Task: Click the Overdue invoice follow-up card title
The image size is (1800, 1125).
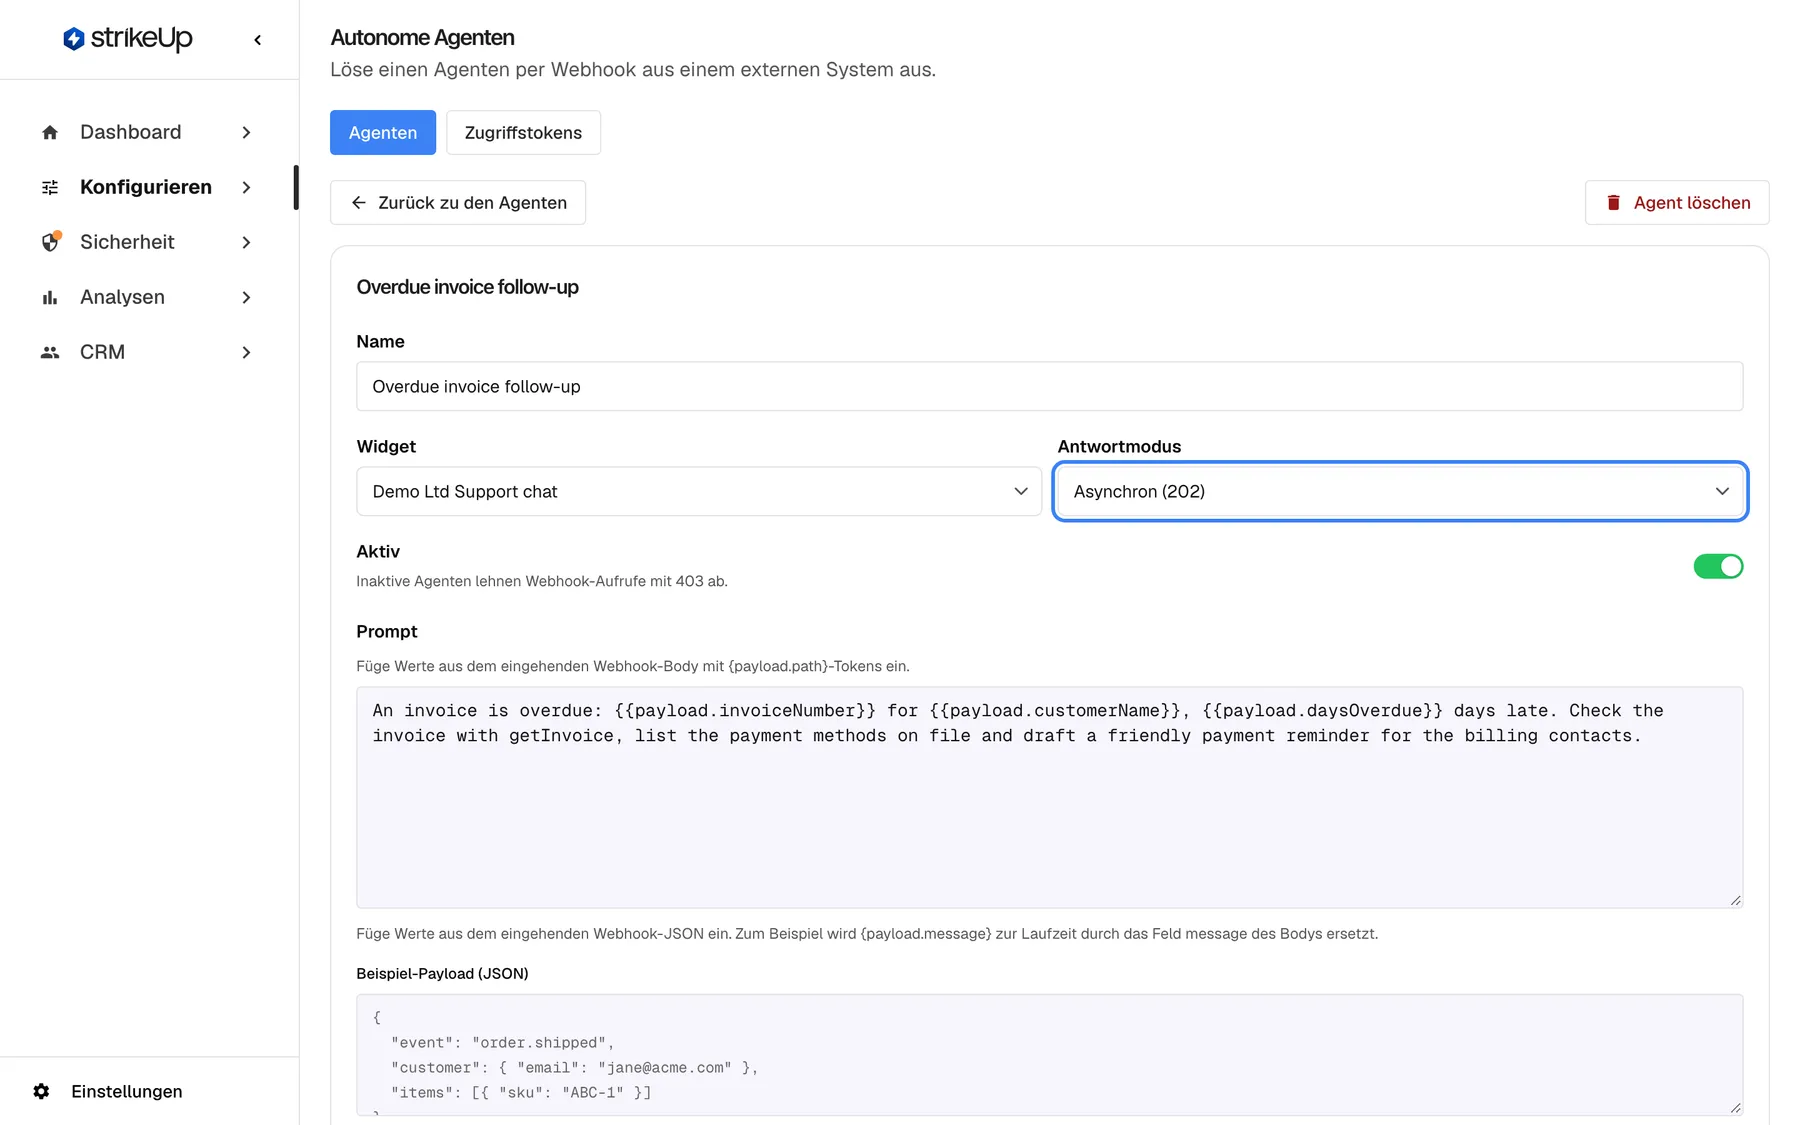Action: (467, 287)
